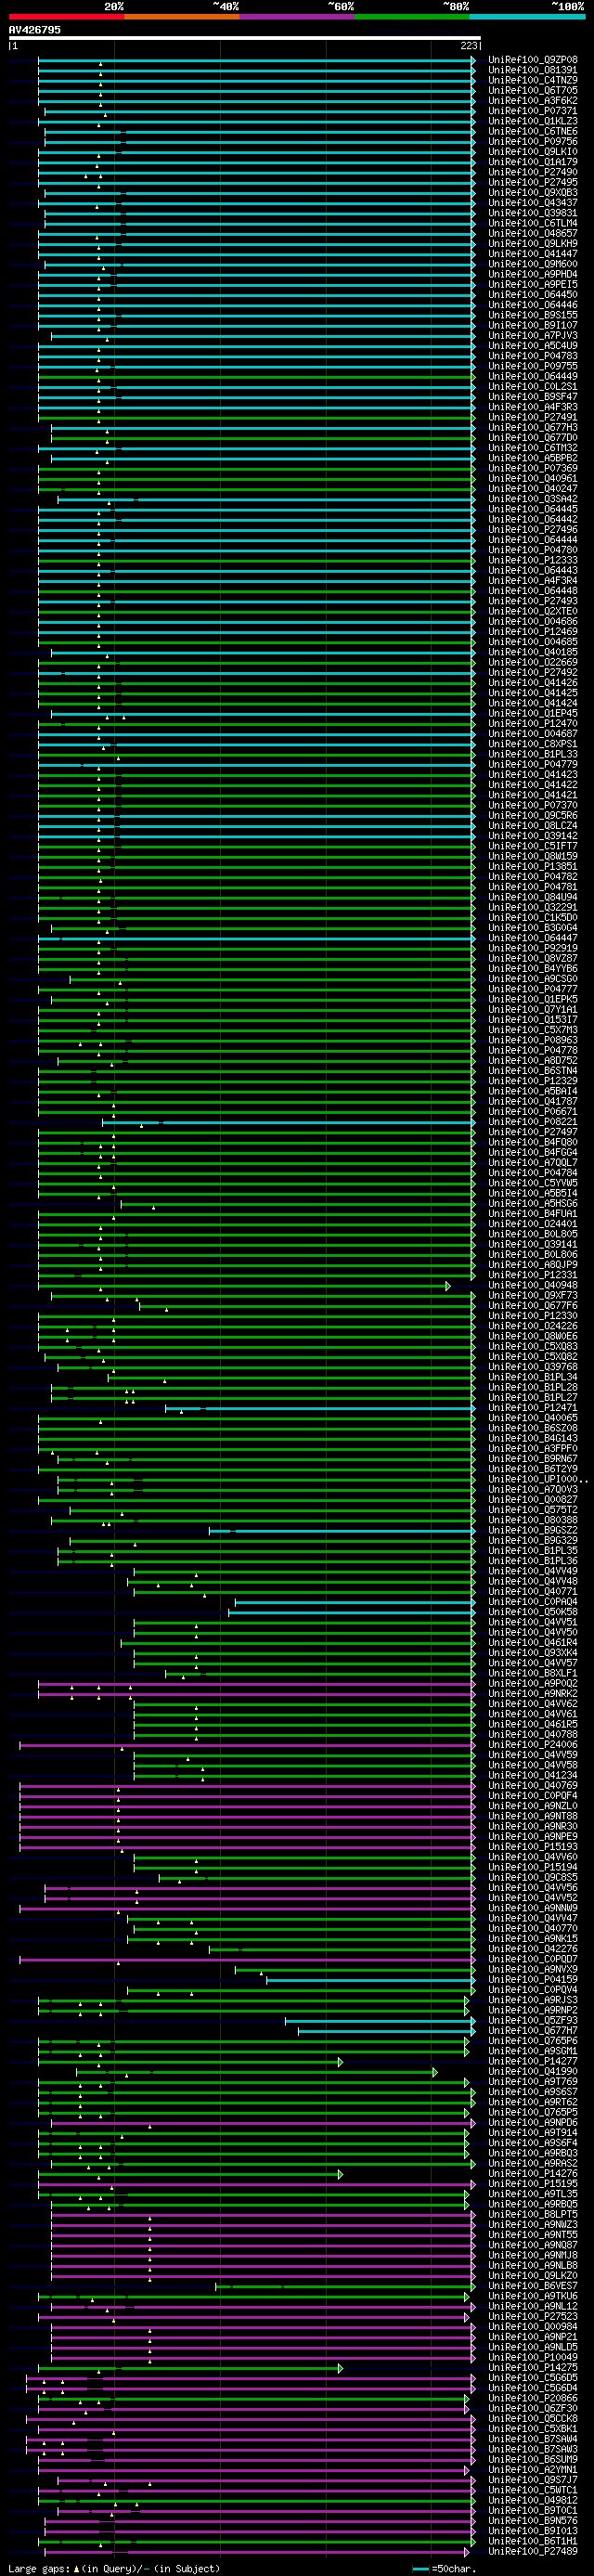This screenshot has height=2576, width=594.
Task: Open the UniRef100_Q50K58 entry
Action: (533, 1611)
